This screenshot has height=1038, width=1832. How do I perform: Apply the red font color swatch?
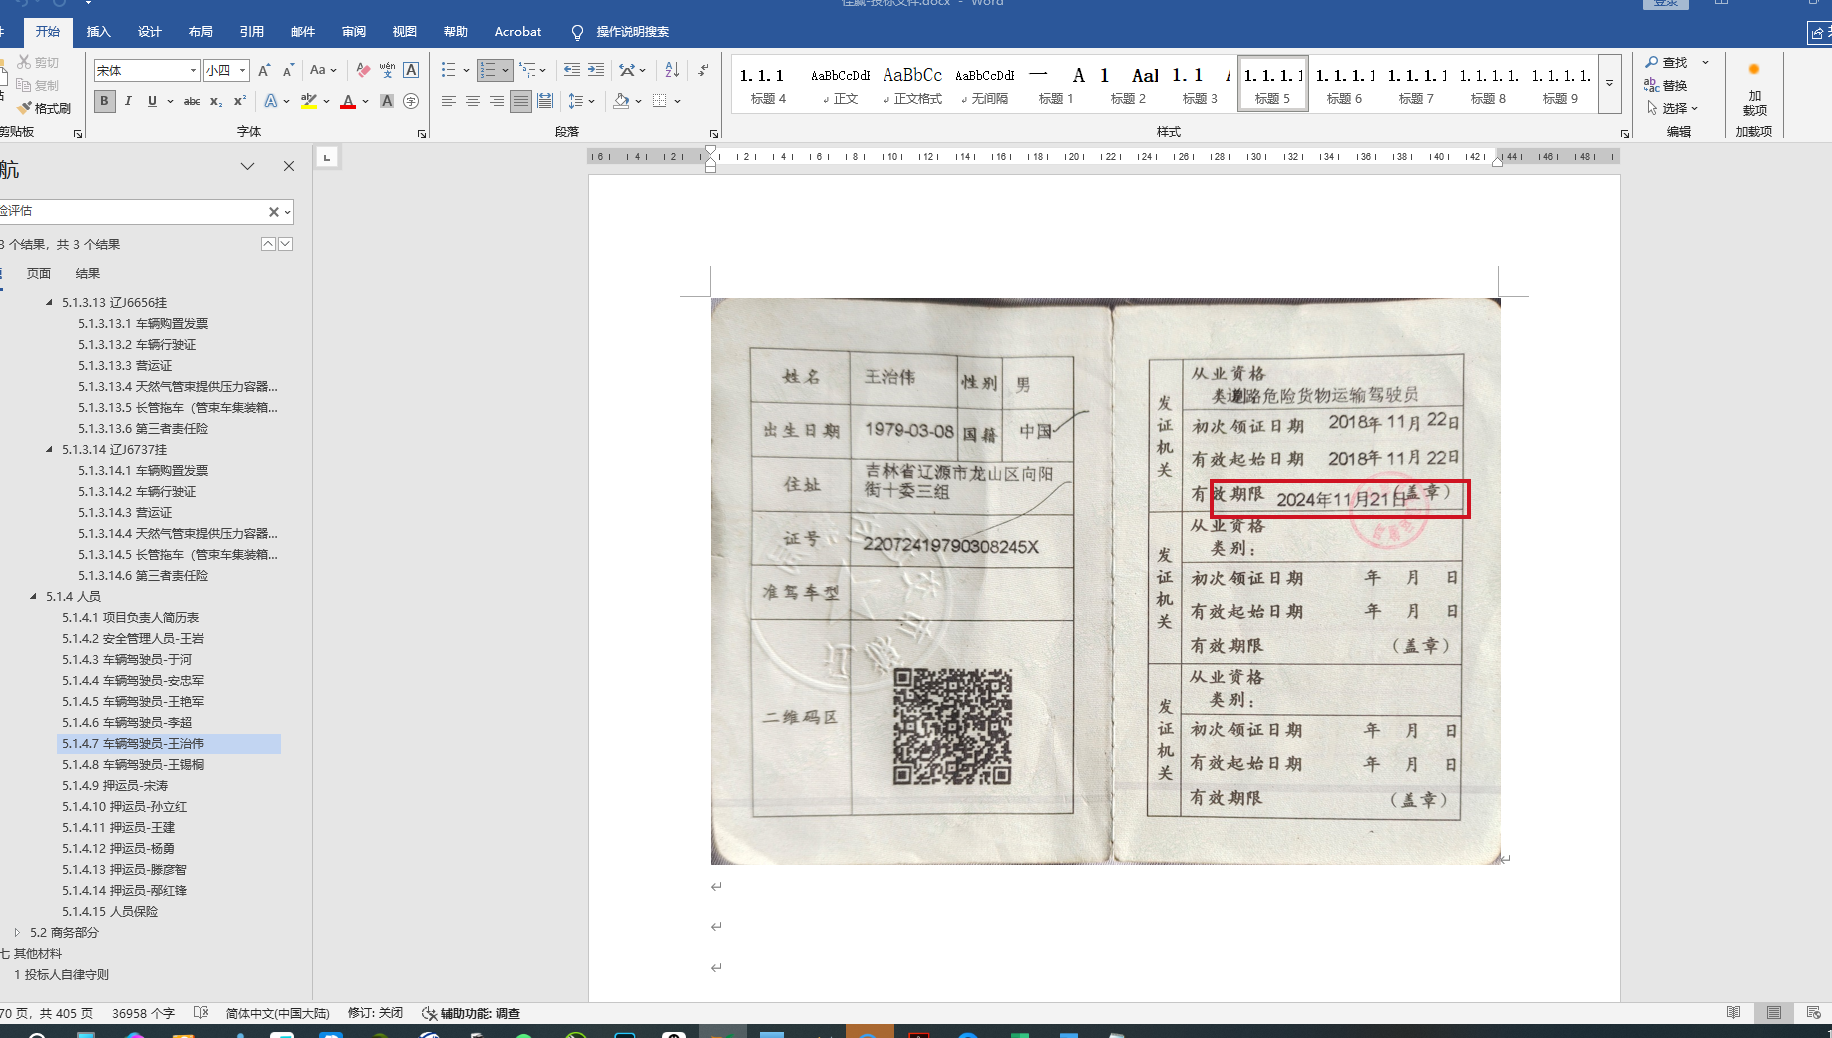(x=348, y=101)
